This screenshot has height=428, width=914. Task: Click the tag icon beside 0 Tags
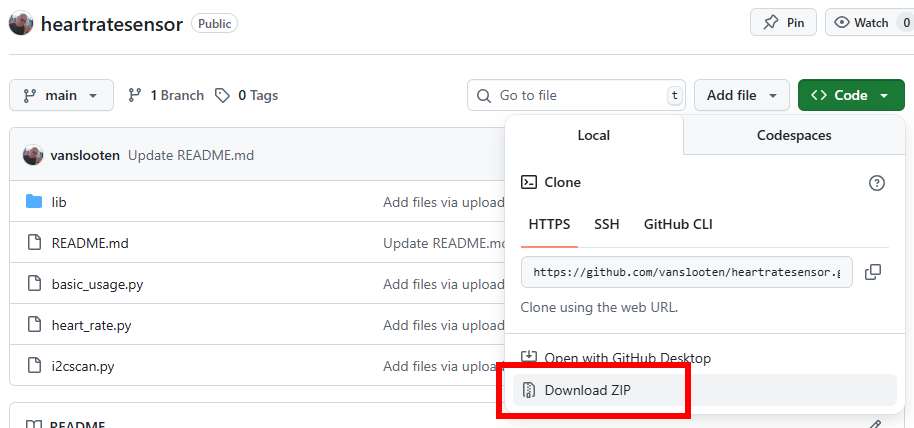222,95
